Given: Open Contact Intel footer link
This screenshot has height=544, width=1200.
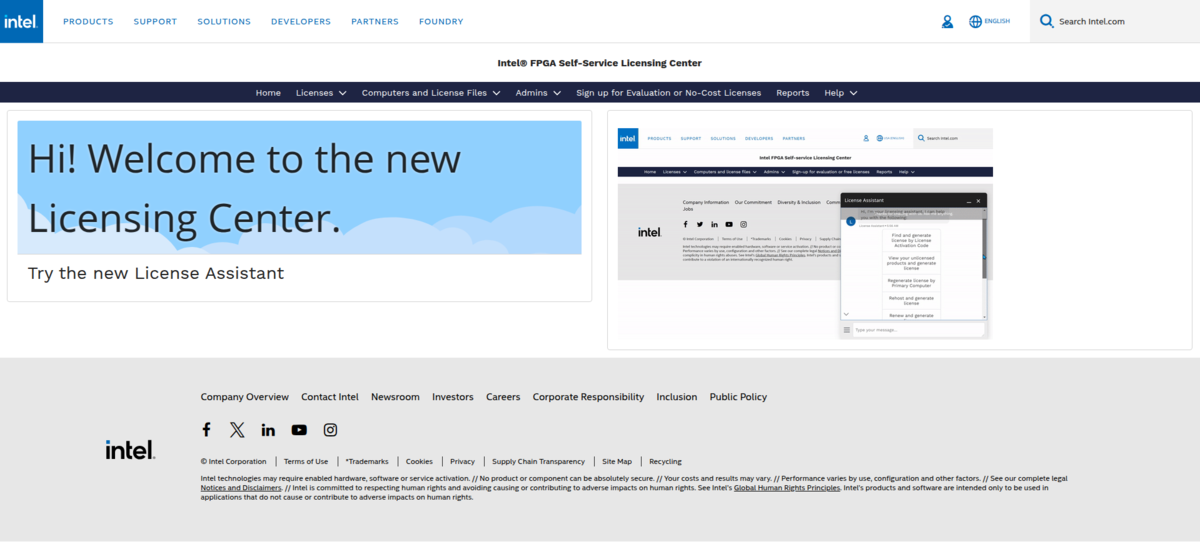Looking at the screenshot, I should pos(330,397).
